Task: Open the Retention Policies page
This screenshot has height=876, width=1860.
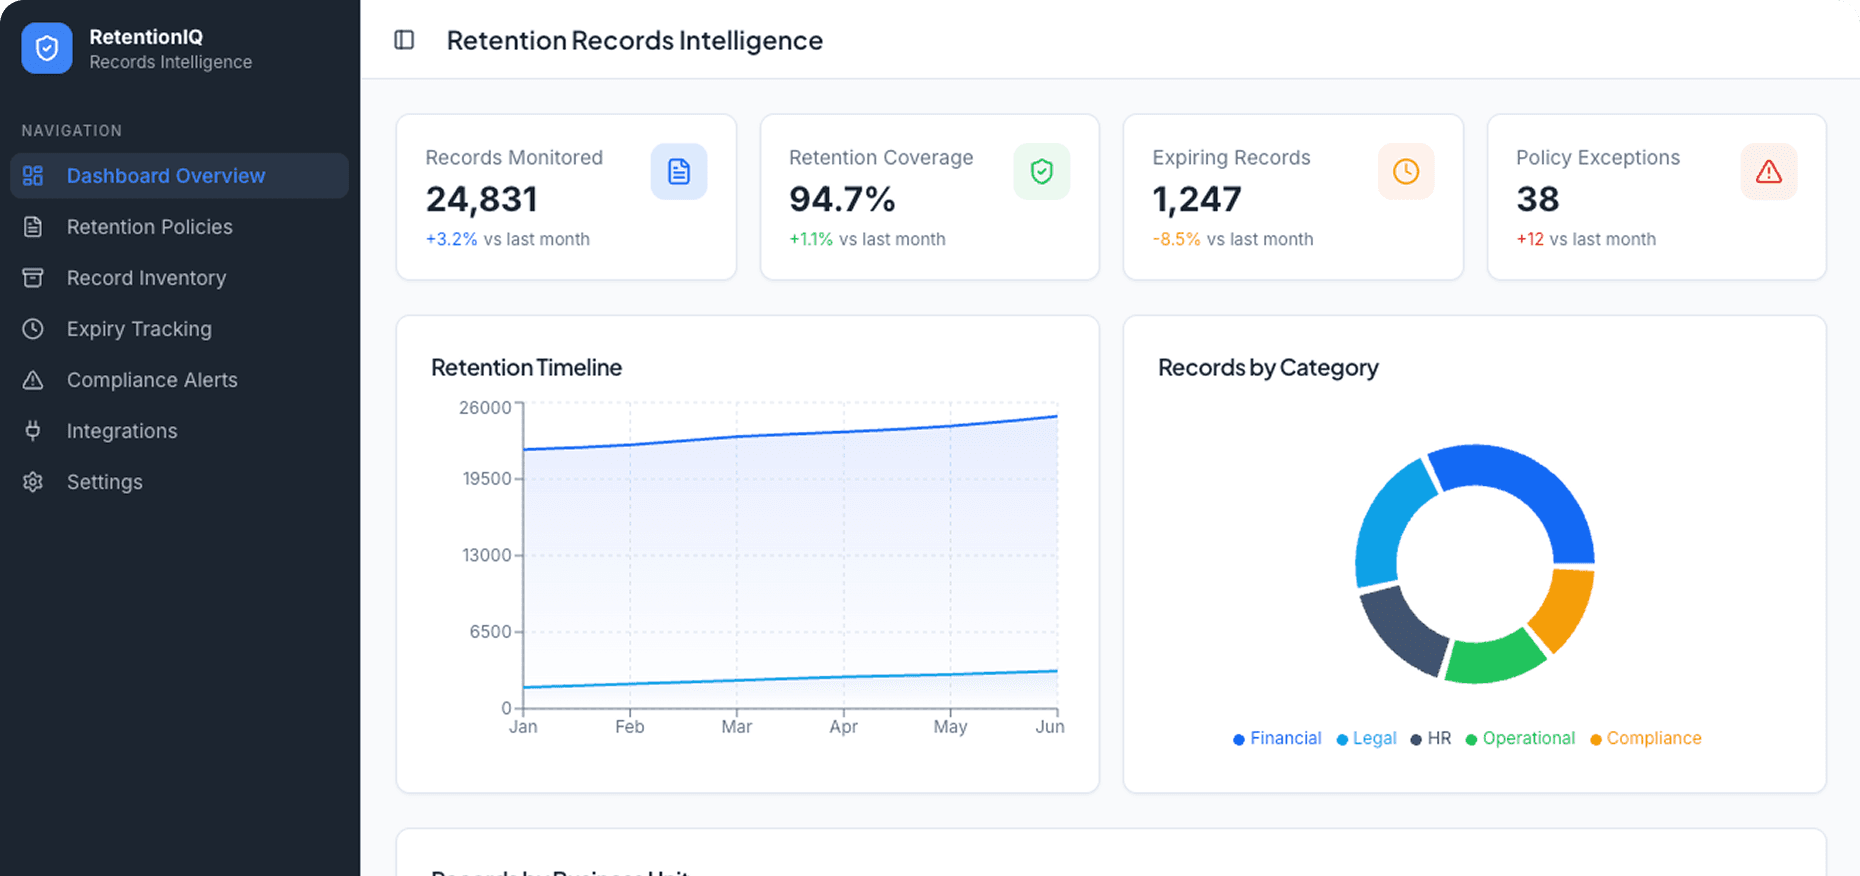Action: 180,227
